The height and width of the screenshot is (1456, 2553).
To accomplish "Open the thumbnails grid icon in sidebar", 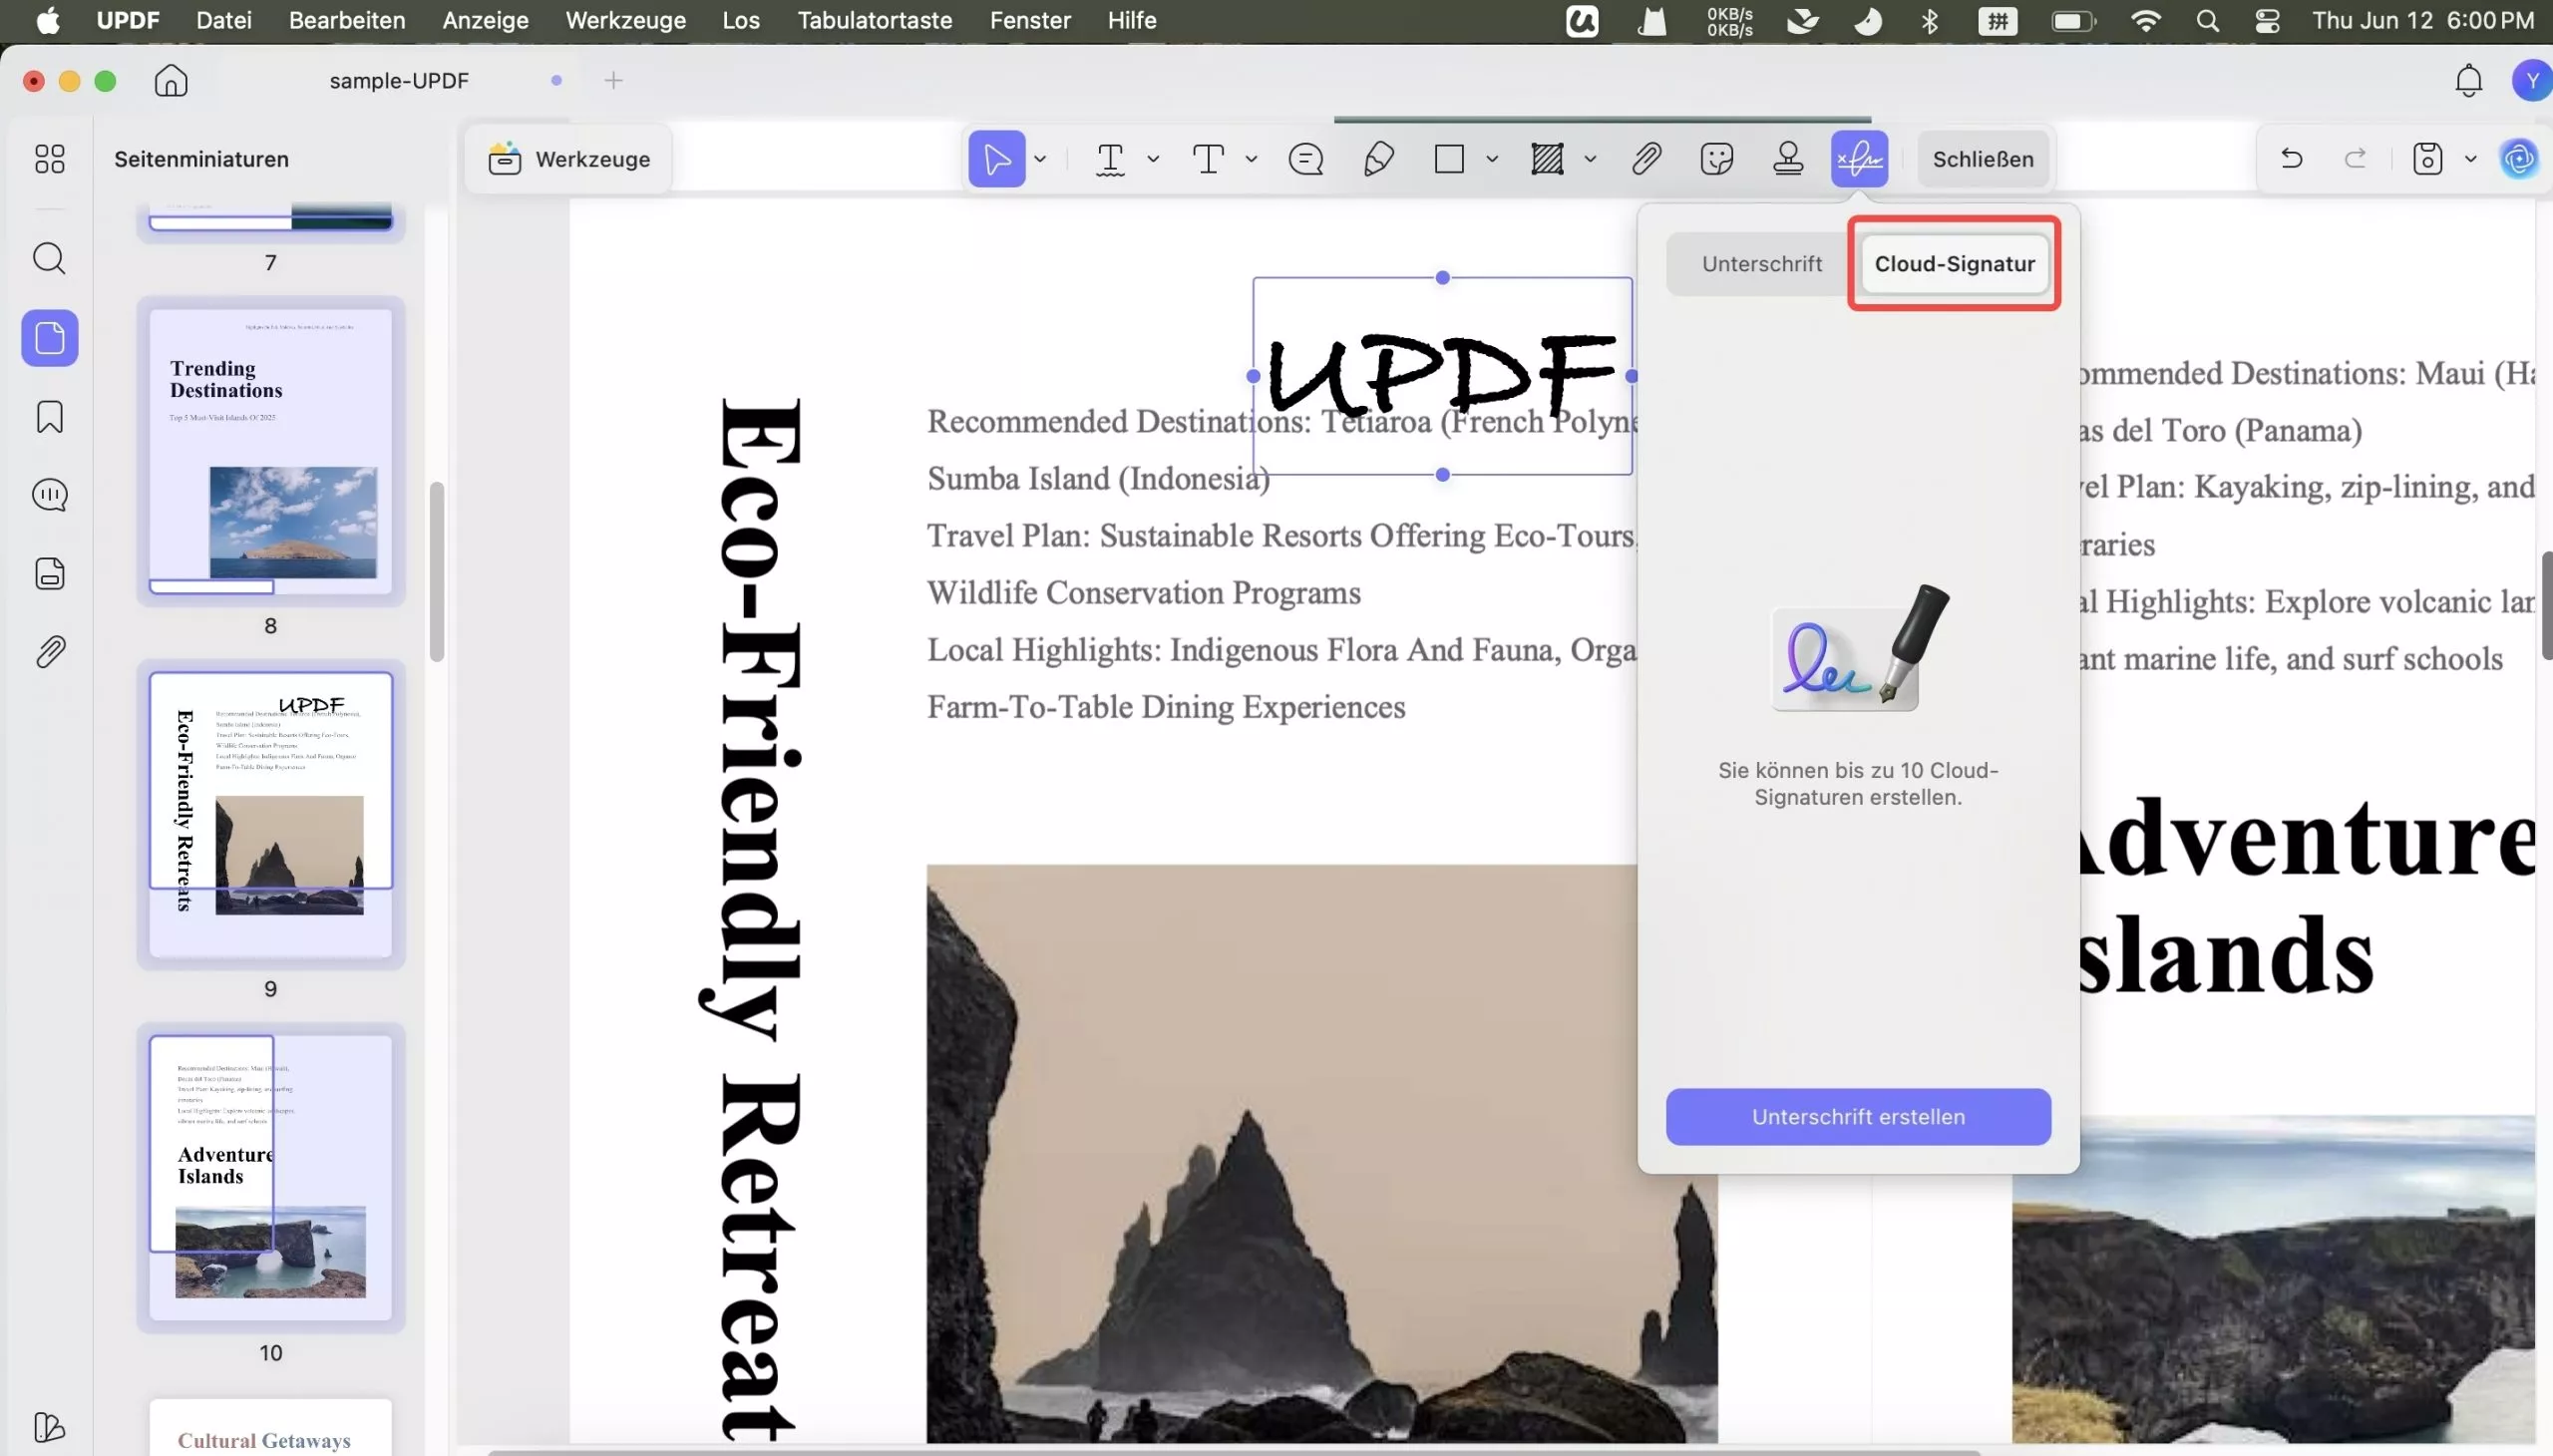I will [x=49, y=159].
